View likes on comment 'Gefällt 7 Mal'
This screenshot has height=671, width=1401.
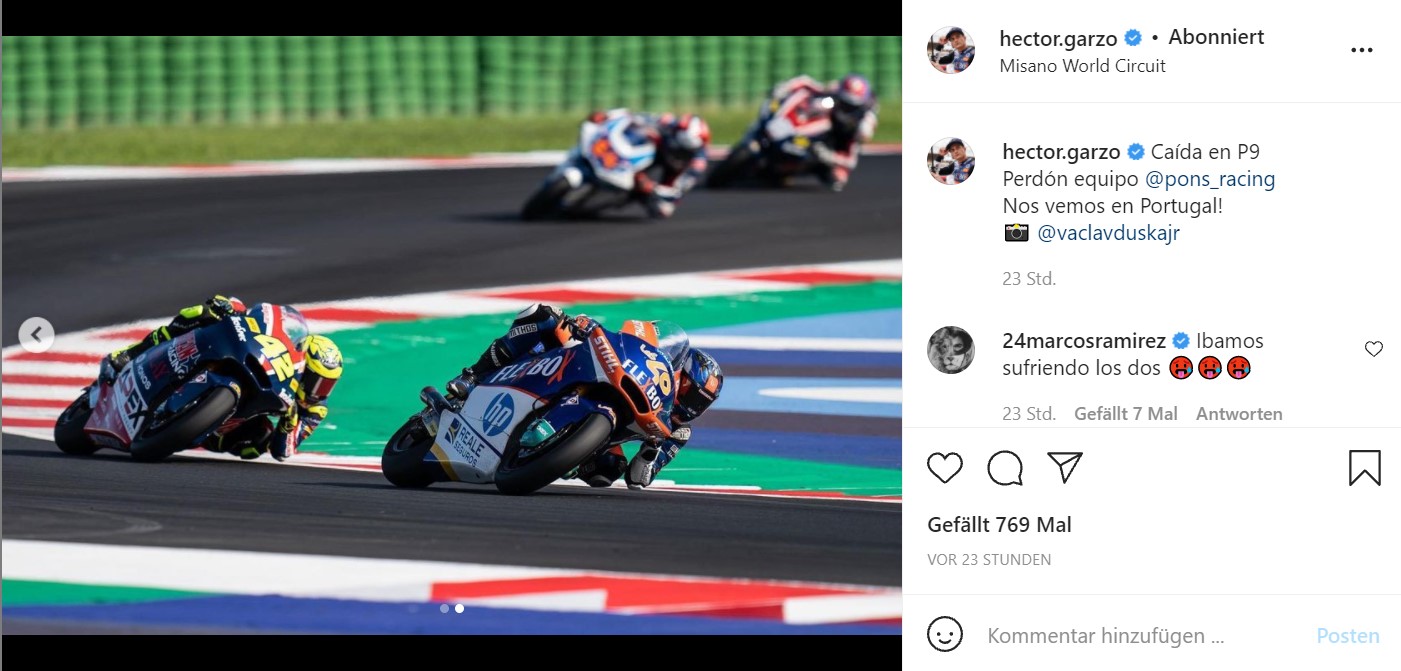(x=1125, y=413)
